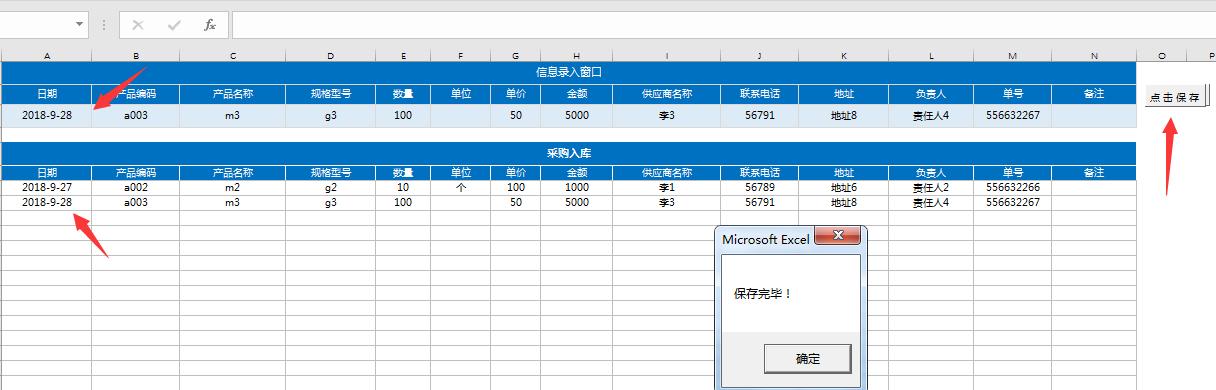Image resolution: width=1216 pixels, height=390 pixels.
Task: Click the enter checkmark icon in formula bar
Action: [x=174, y=25]
